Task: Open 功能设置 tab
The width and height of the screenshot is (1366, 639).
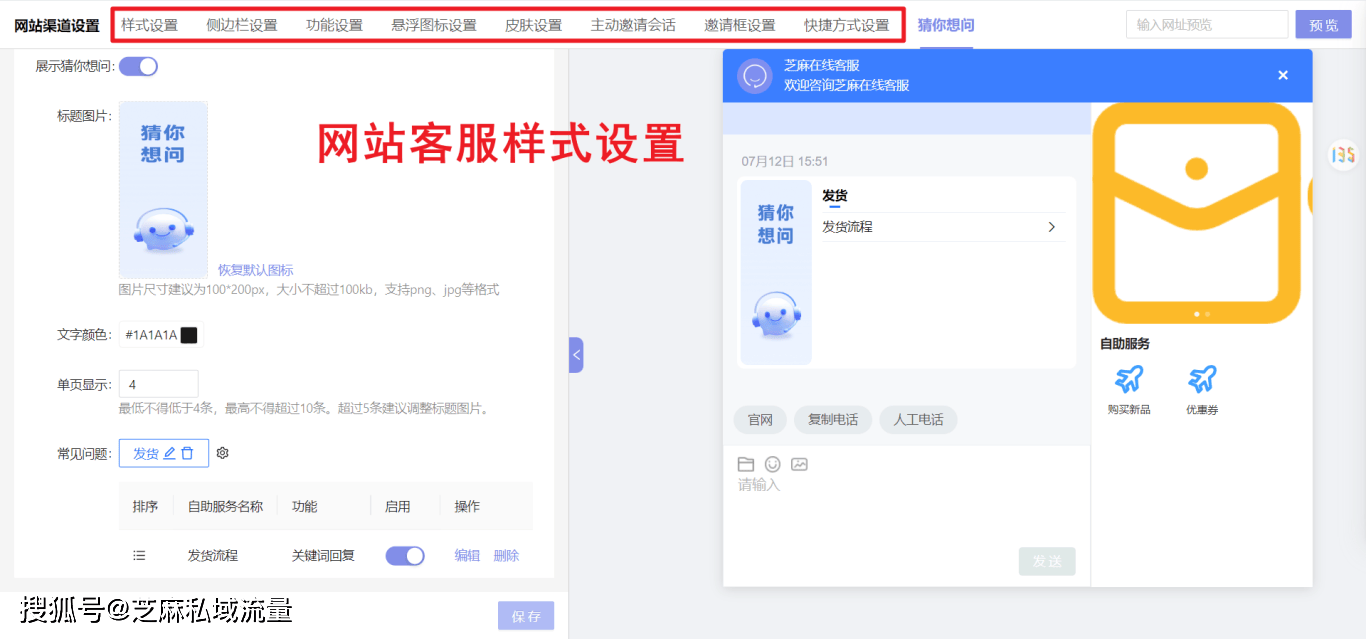Action: click(x=334, y=26)
